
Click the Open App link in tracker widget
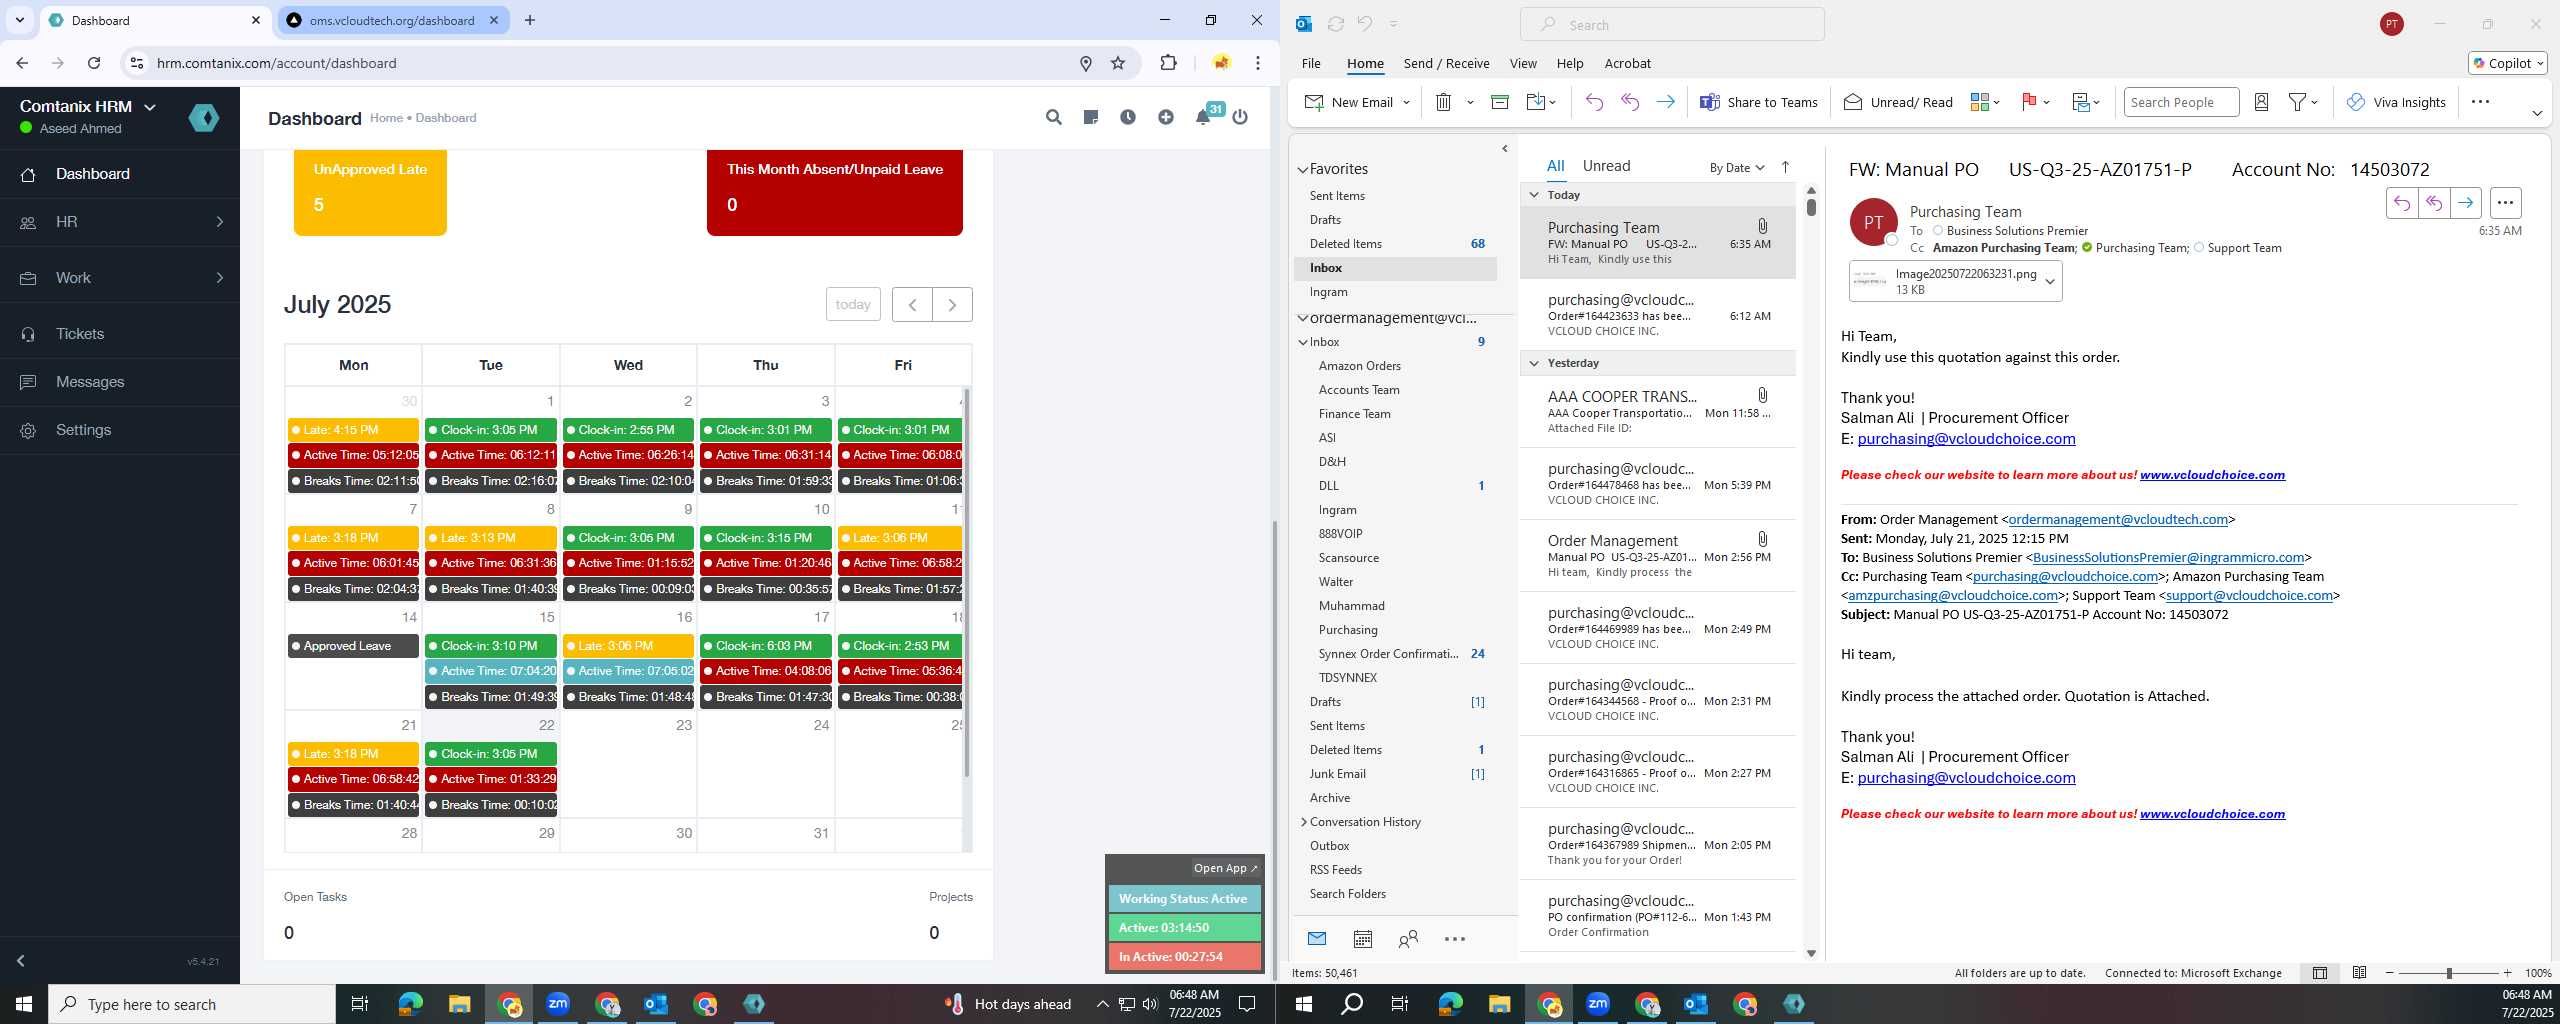point(1225,868)
